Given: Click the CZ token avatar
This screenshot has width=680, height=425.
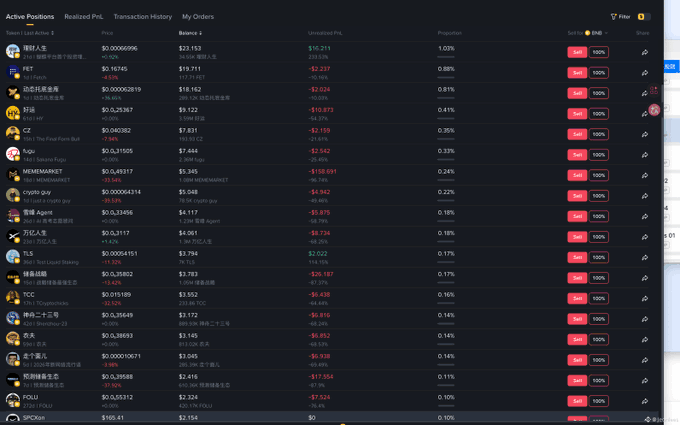Looking at the screenshot, I should (x=13, y=133).
